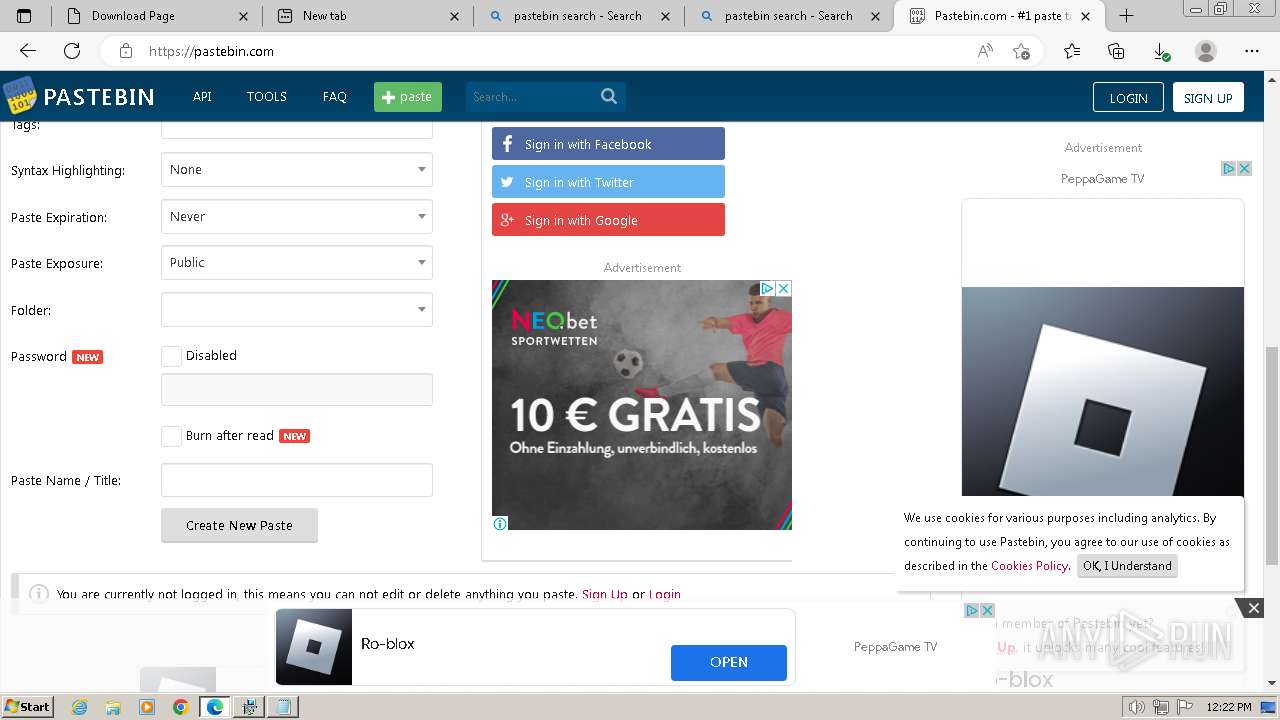Click the site lock icon in address bar
This screenshot has height=720, width=1280.
pyautogui.click(x=126, y=51)
